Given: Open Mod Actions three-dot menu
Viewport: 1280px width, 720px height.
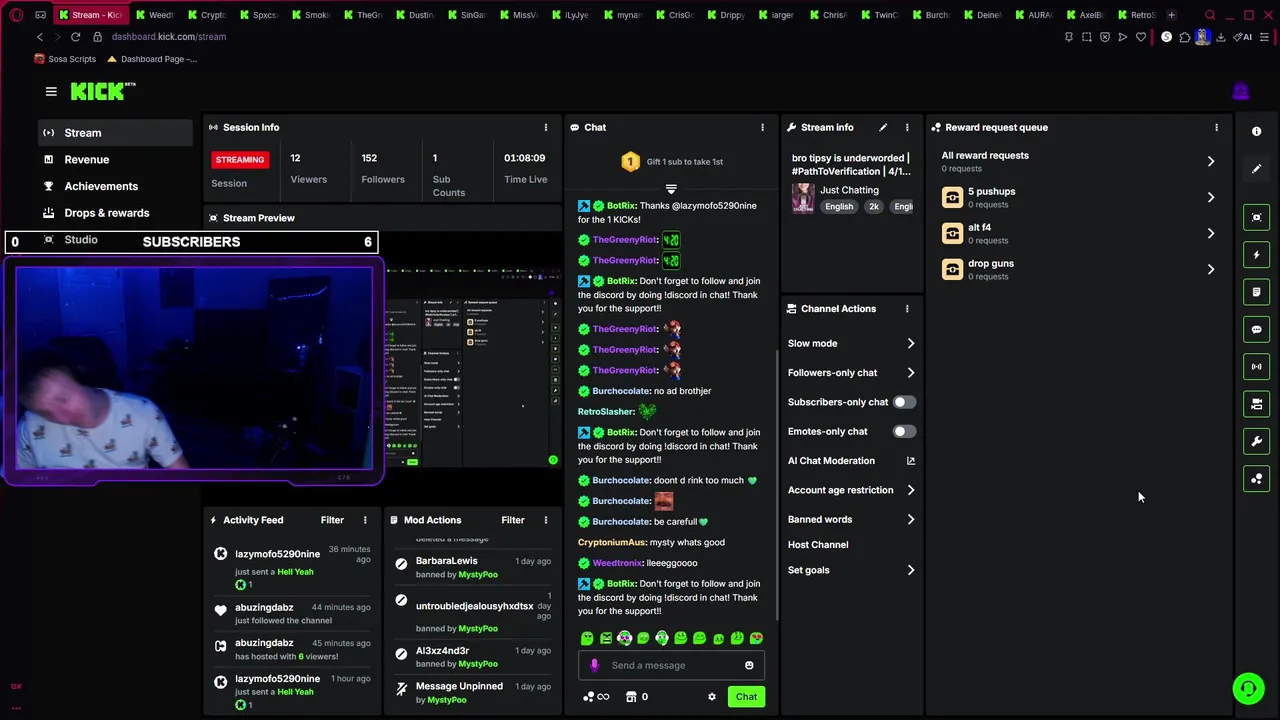Looking at the screenshot, I should (x=545, y=520).
